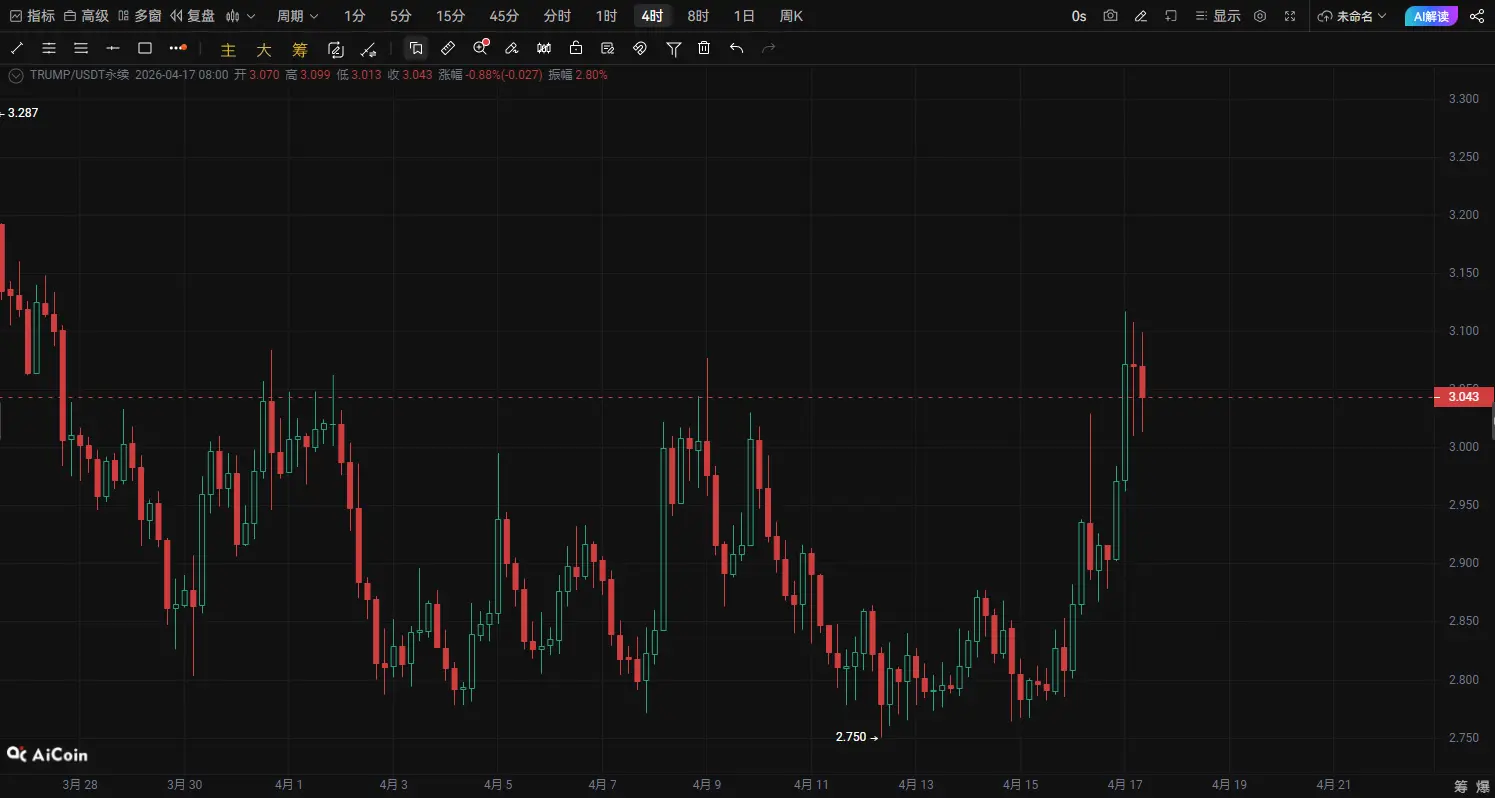The width and height of the screenshot is (1495, 798).
Task: Switch to the 1日 timeframe
Action: coord(744,16)
